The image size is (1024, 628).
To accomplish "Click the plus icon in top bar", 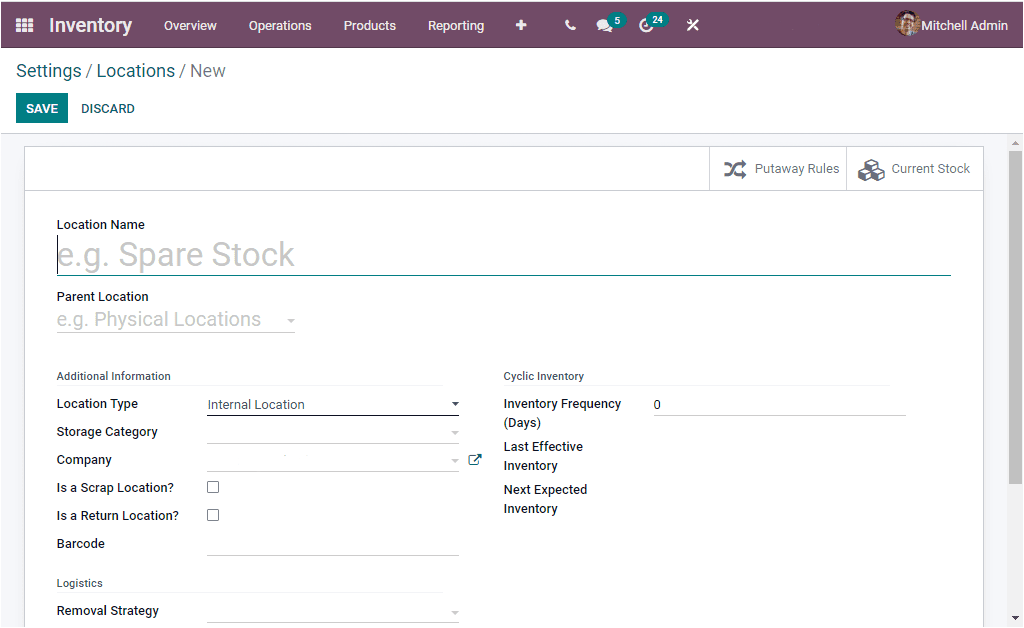I will pyautogui.click(x=520, y=25).
